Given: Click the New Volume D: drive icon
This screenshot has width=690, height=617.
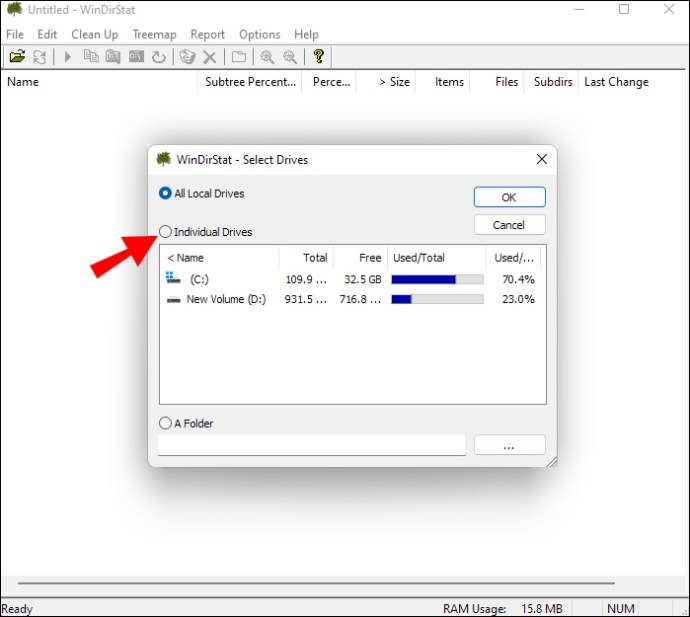Looking at the screenshot, I should coord(173,300).
